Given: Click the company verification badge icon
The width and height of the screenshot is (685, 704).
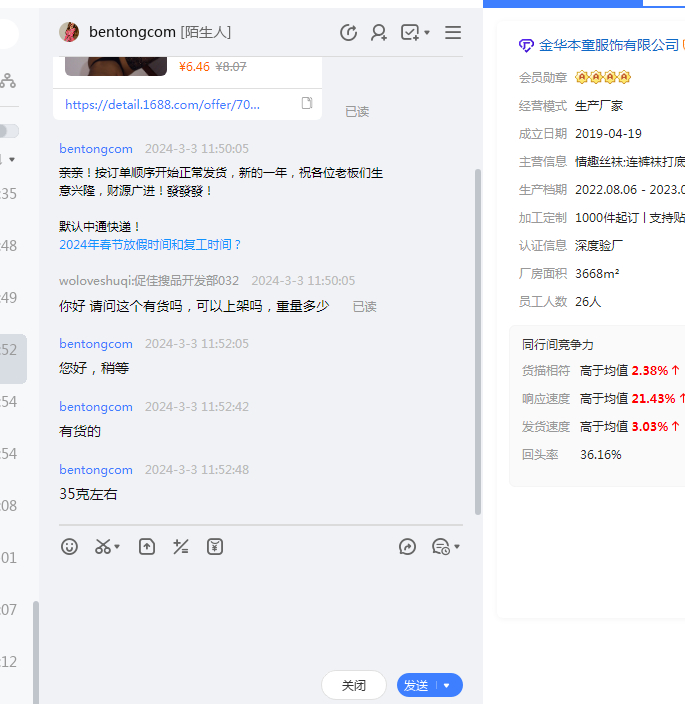Looking at the screenshot, I should (526, 45).
